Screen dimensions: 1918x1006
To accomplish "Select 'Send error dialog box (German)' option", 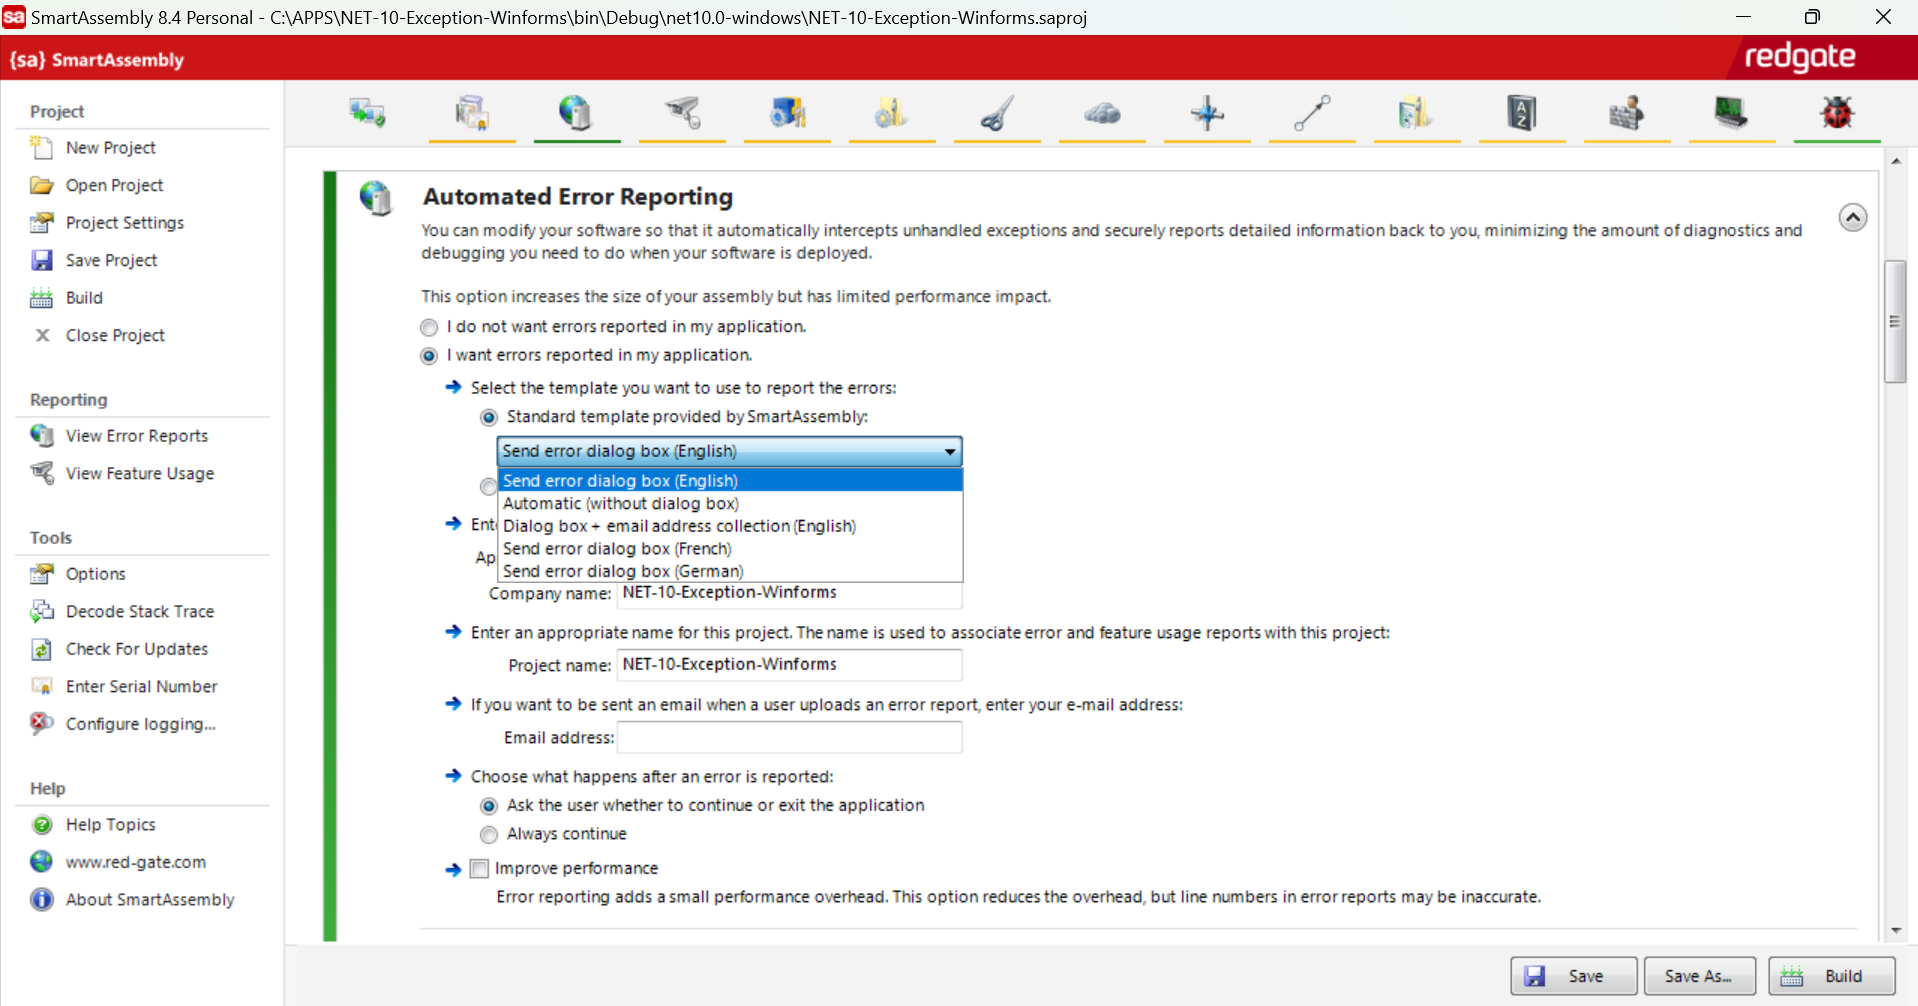I will click(730, 571).
